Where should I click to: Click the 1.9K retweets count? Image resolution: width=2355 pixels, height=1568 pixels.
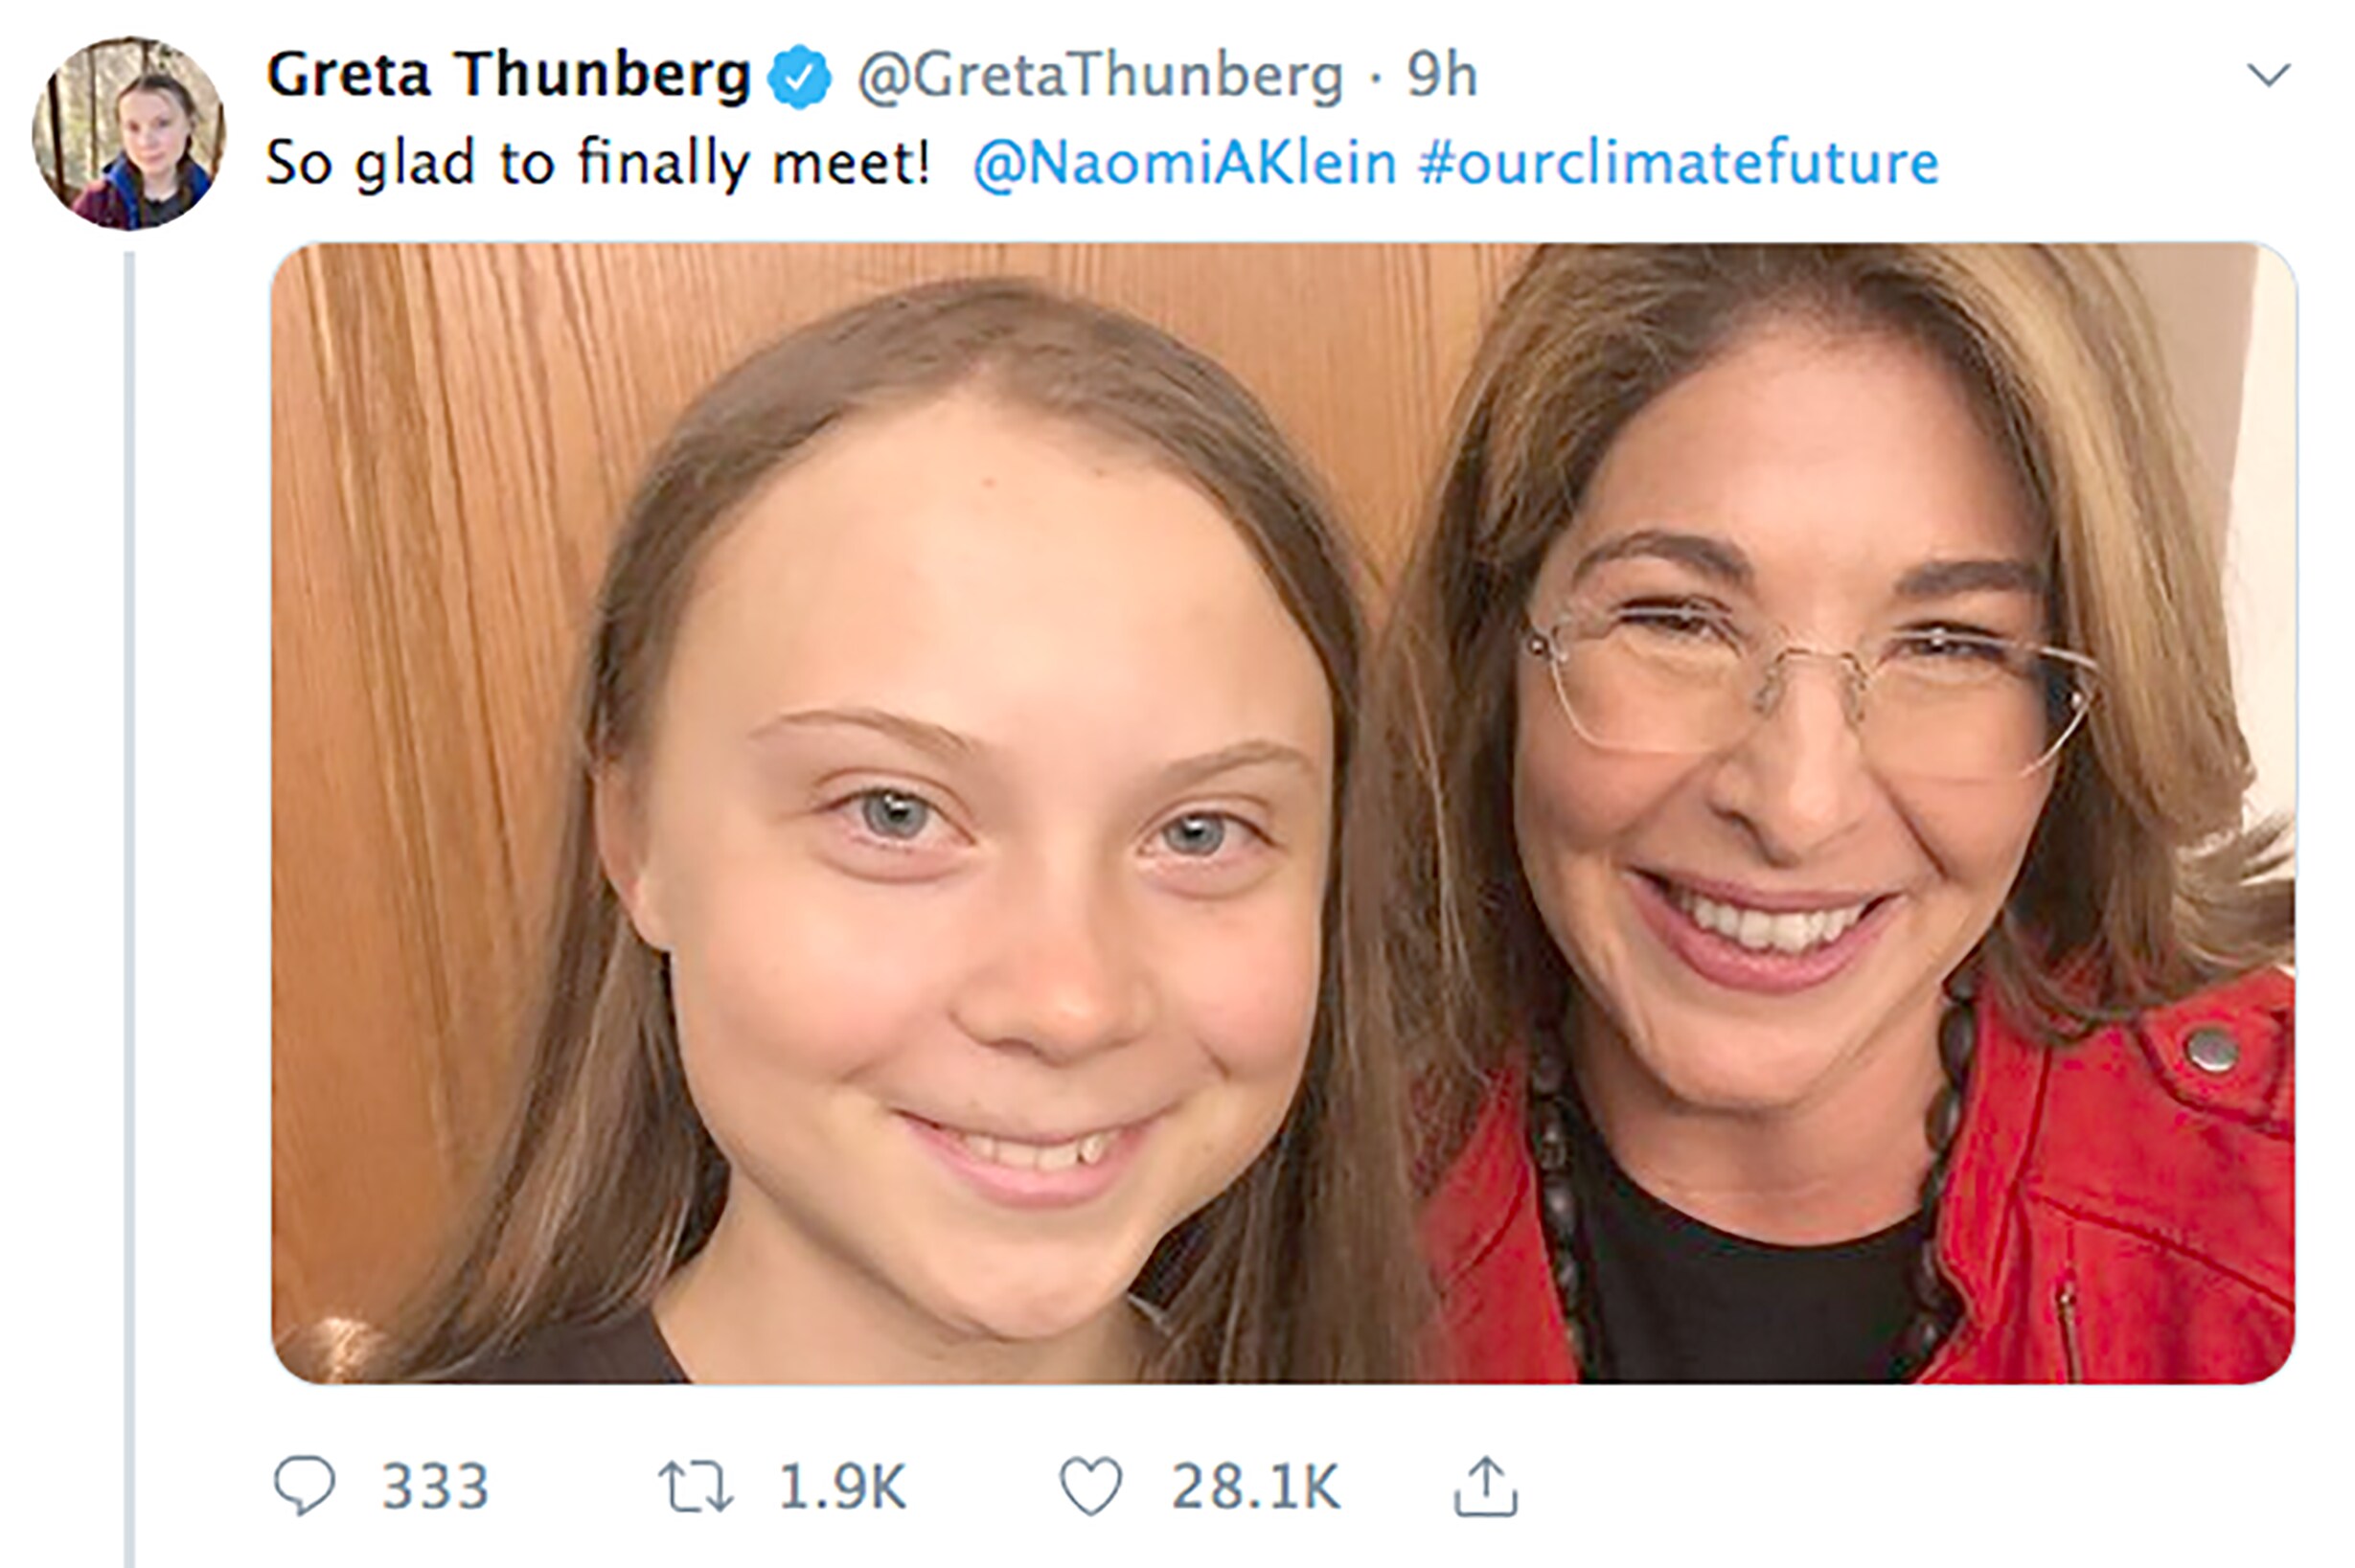(x=842, y=1487)
